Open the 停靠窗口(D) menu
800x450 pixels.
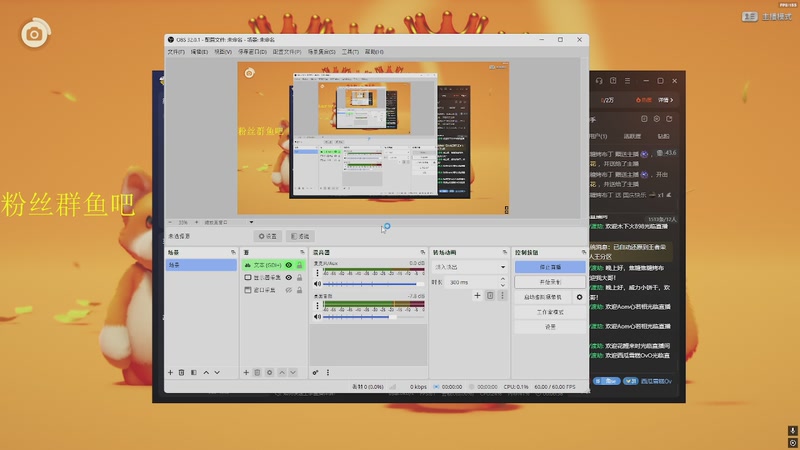[252, 52]
